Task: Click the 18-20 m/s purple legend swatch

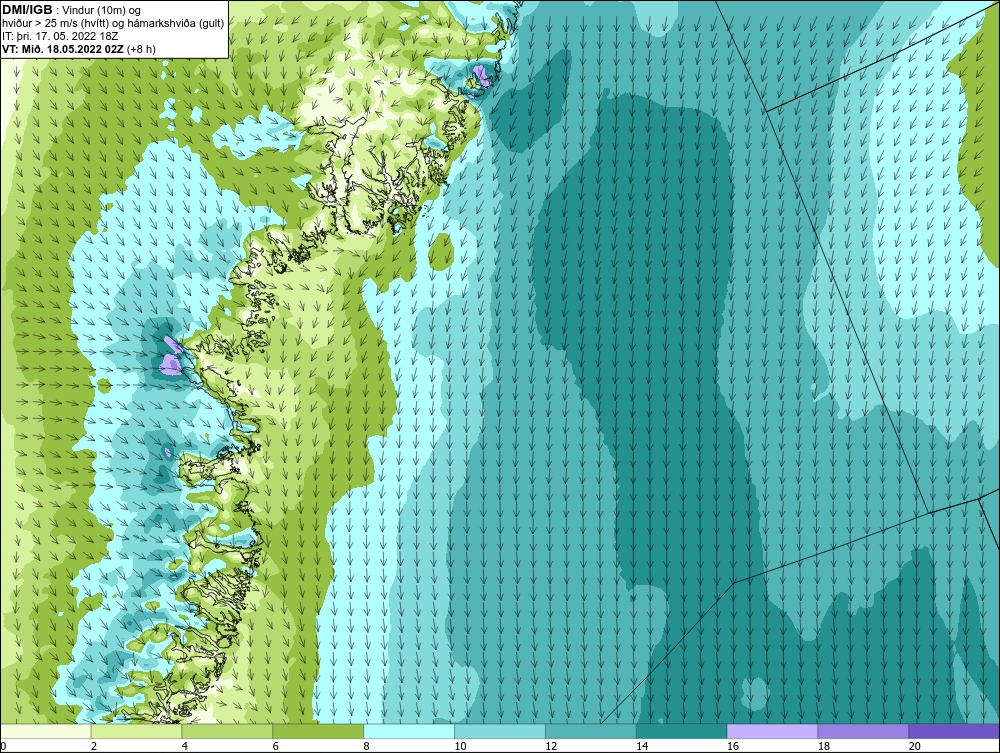Action: coord(864,731)
